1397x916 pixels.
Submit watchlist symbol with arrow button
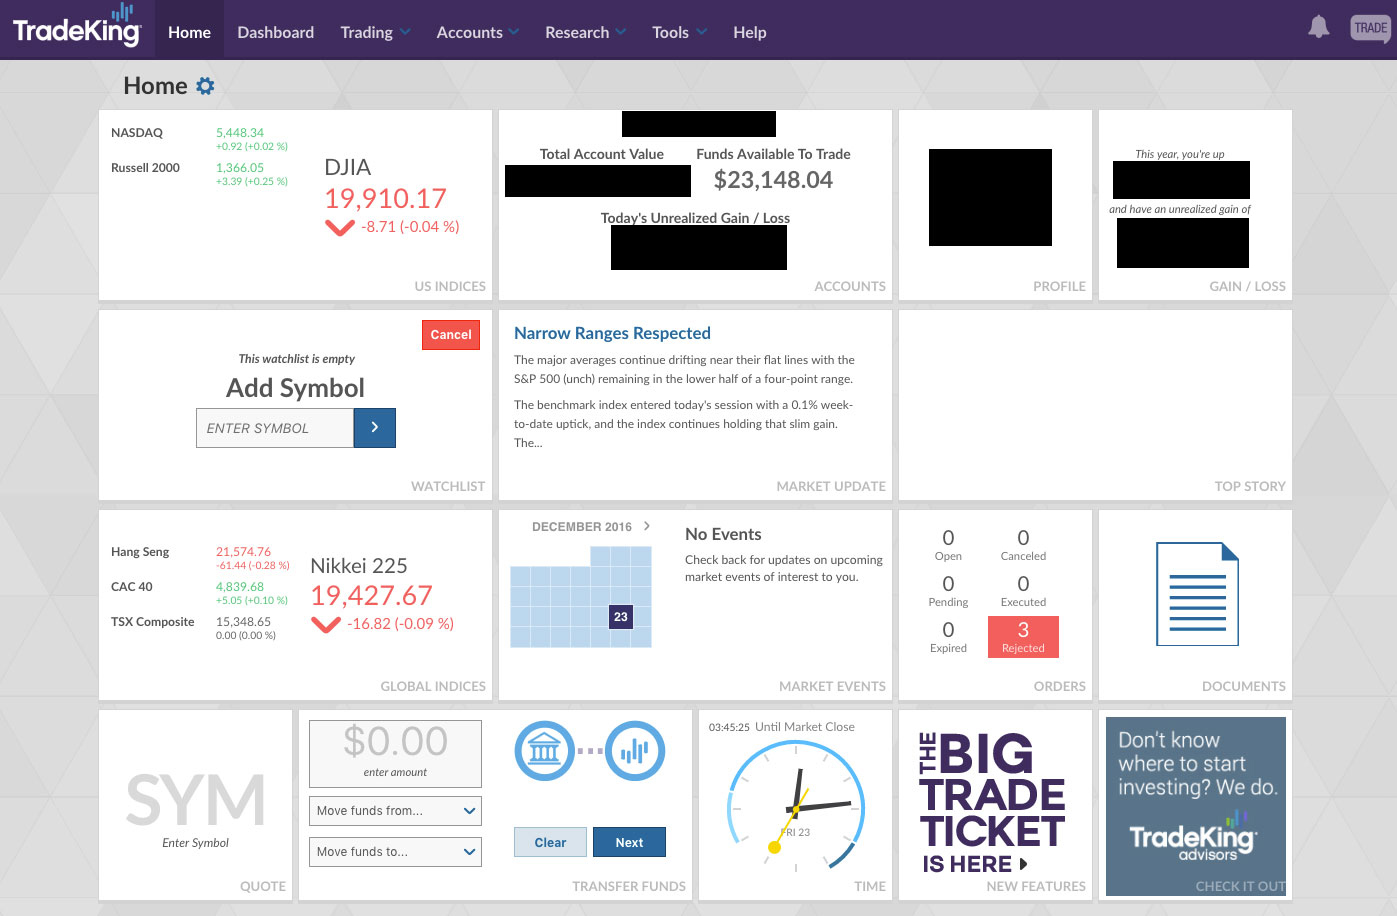tap(375, 428)
